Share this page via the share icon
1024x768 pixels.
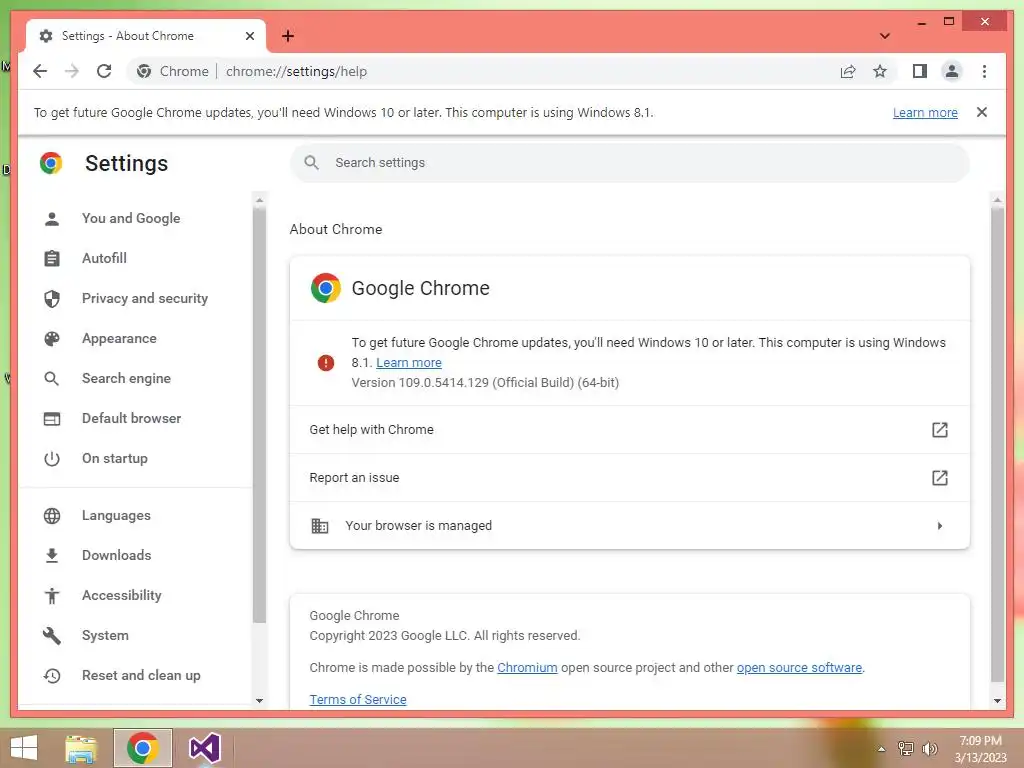coord(848,71)
